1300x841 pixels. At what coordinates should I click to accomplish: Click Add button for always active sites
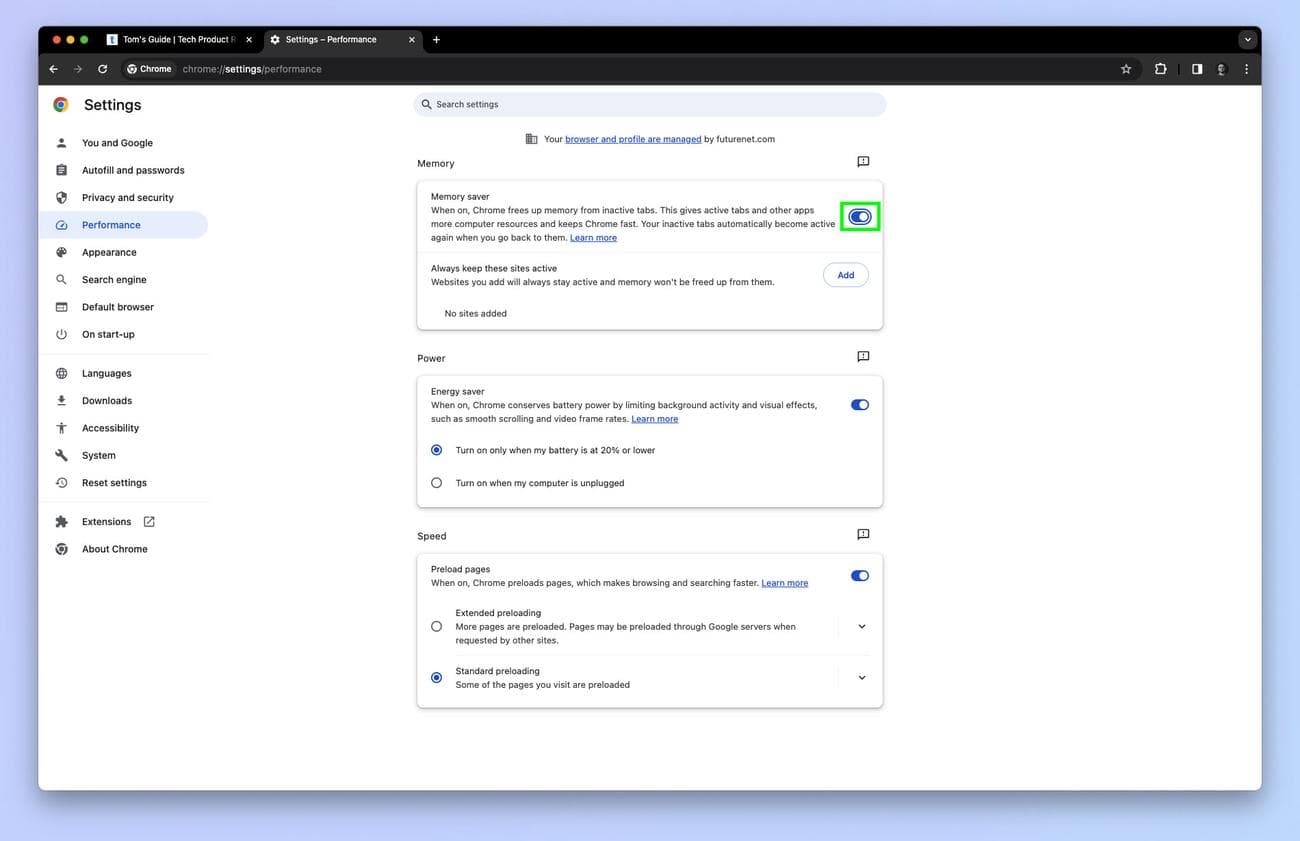pos(845,275)
